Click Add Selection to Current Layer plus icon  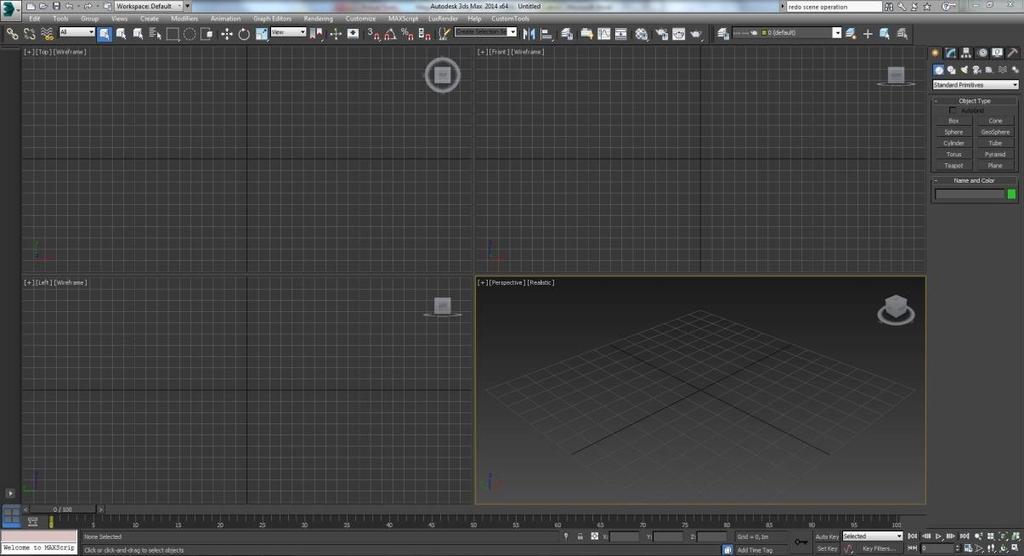(x=867, y=33)
